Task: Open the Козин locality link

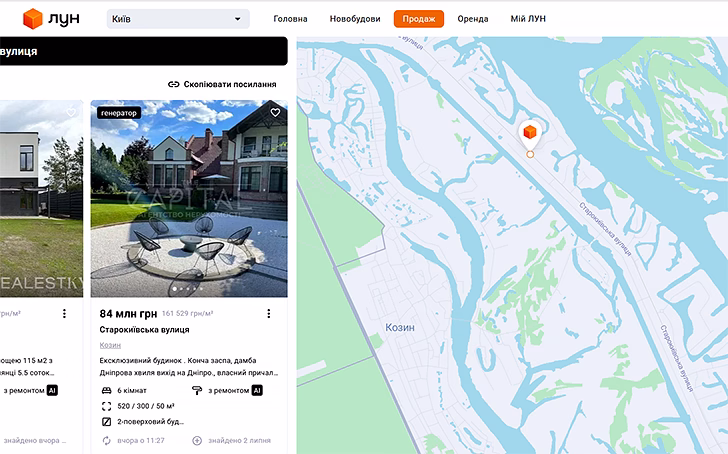Action: (x=110, y=345)
